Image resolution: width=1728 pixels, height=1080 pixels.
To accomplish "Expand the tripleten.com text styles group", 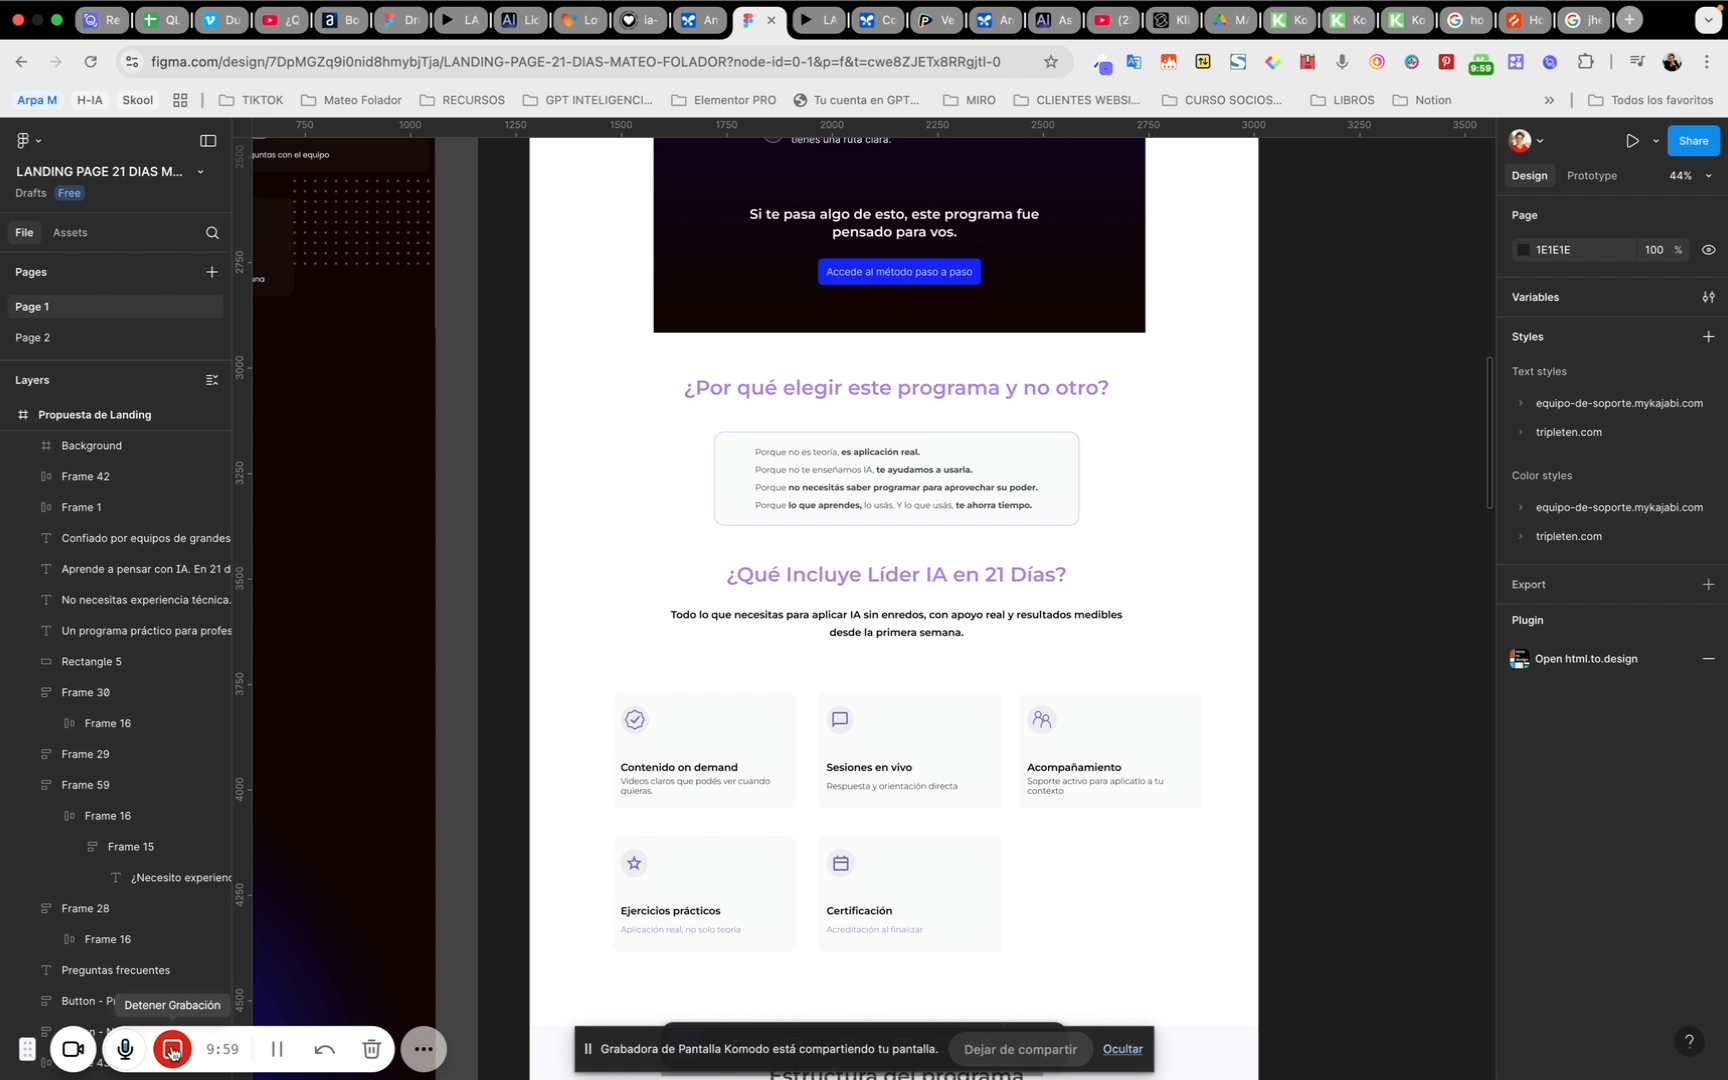I will point(1521,433).
